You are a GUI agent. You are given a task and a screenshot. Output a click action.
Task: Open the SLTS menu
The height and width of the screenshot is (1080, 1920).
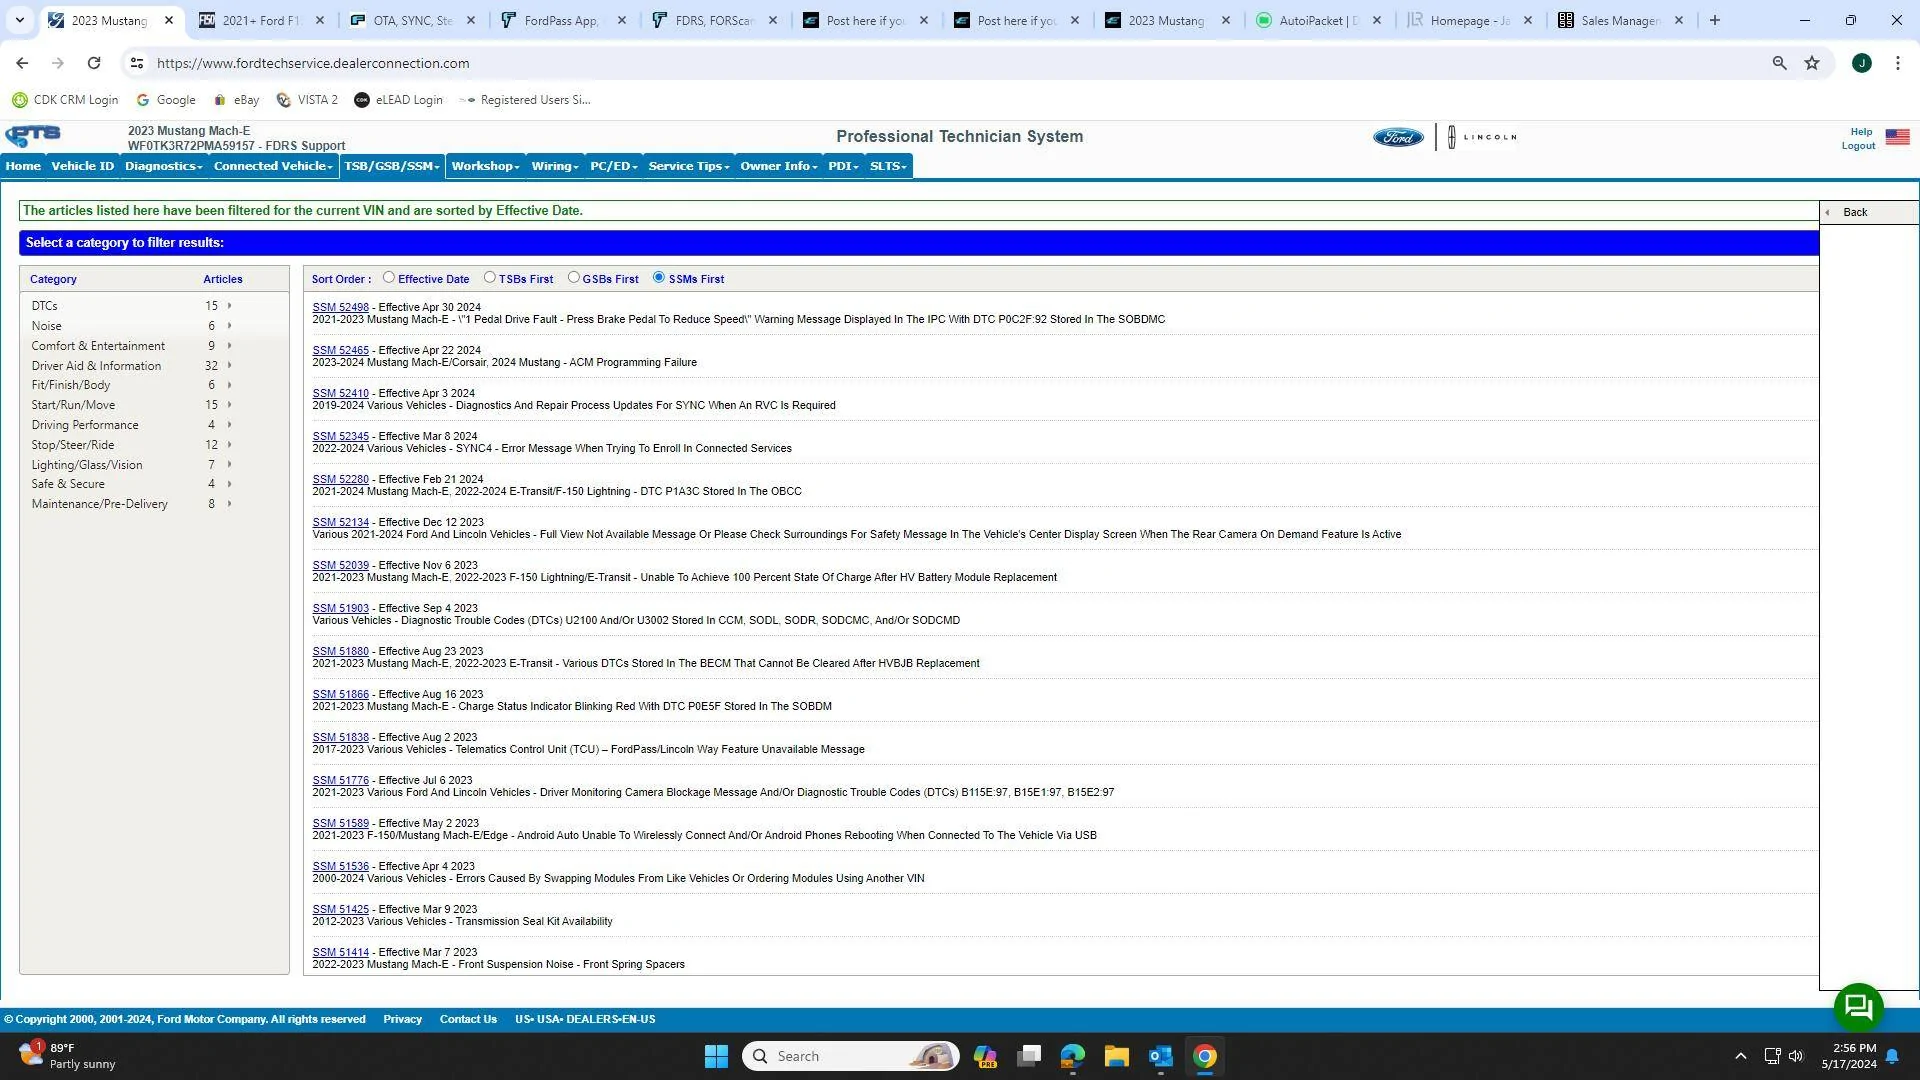888,166
